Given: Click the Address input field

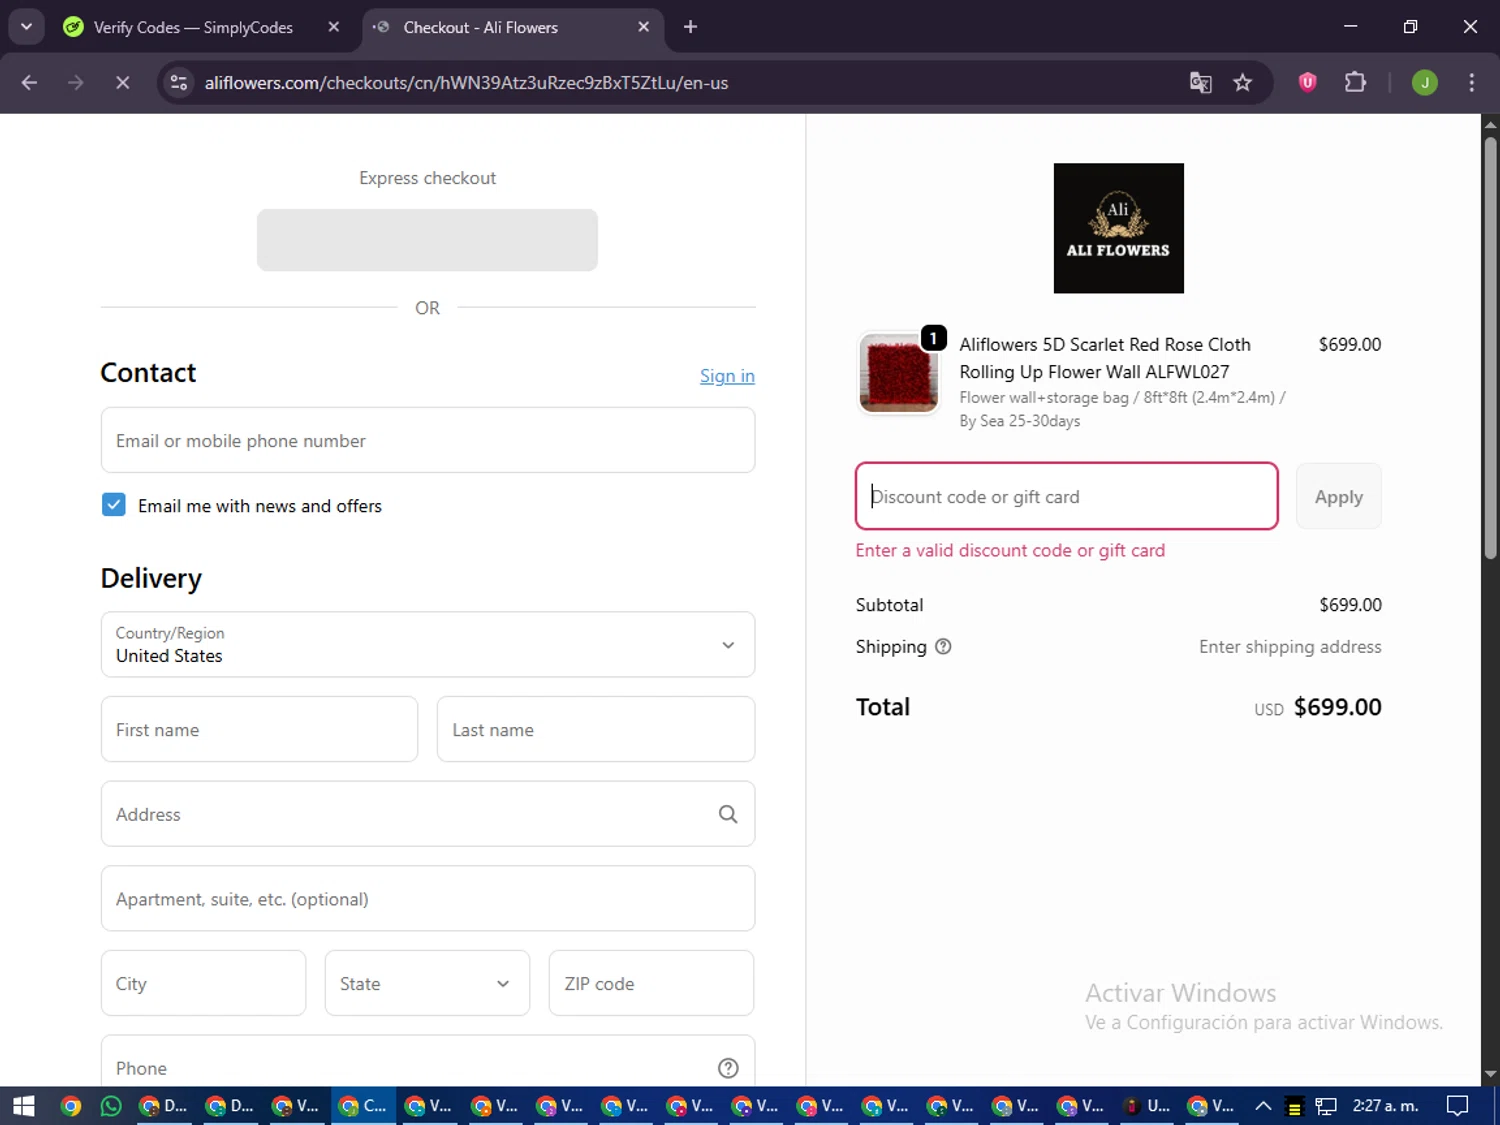Looking at the screenshot, I should pyautogui.click(x=428, y=814).
